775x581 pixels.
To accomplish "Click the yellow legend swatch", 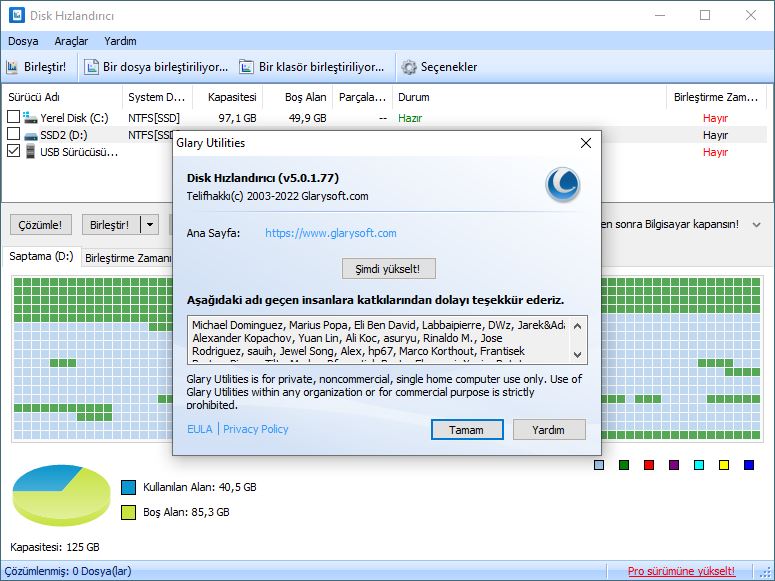I will (x=724, y=465).
